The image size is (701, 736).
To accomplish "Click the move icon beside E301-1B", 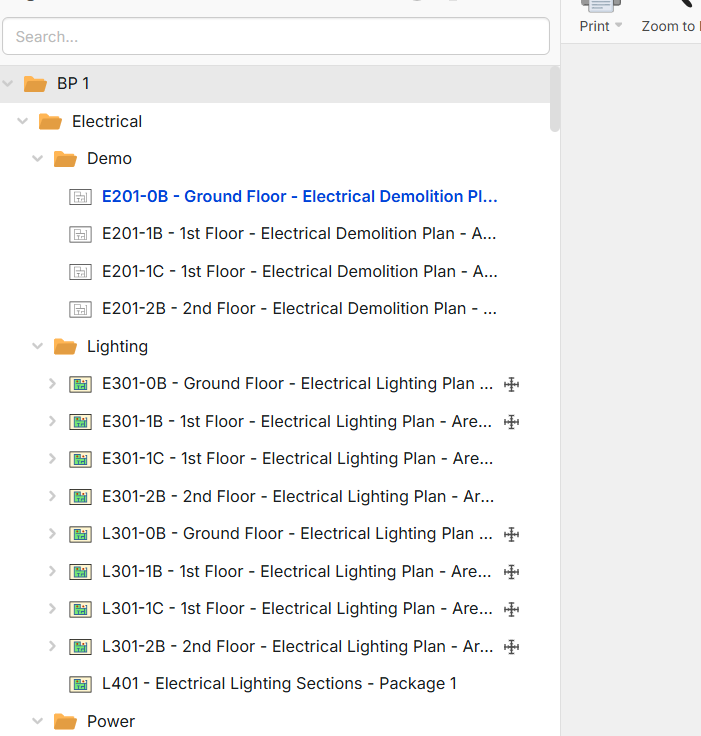I will 511,422.
